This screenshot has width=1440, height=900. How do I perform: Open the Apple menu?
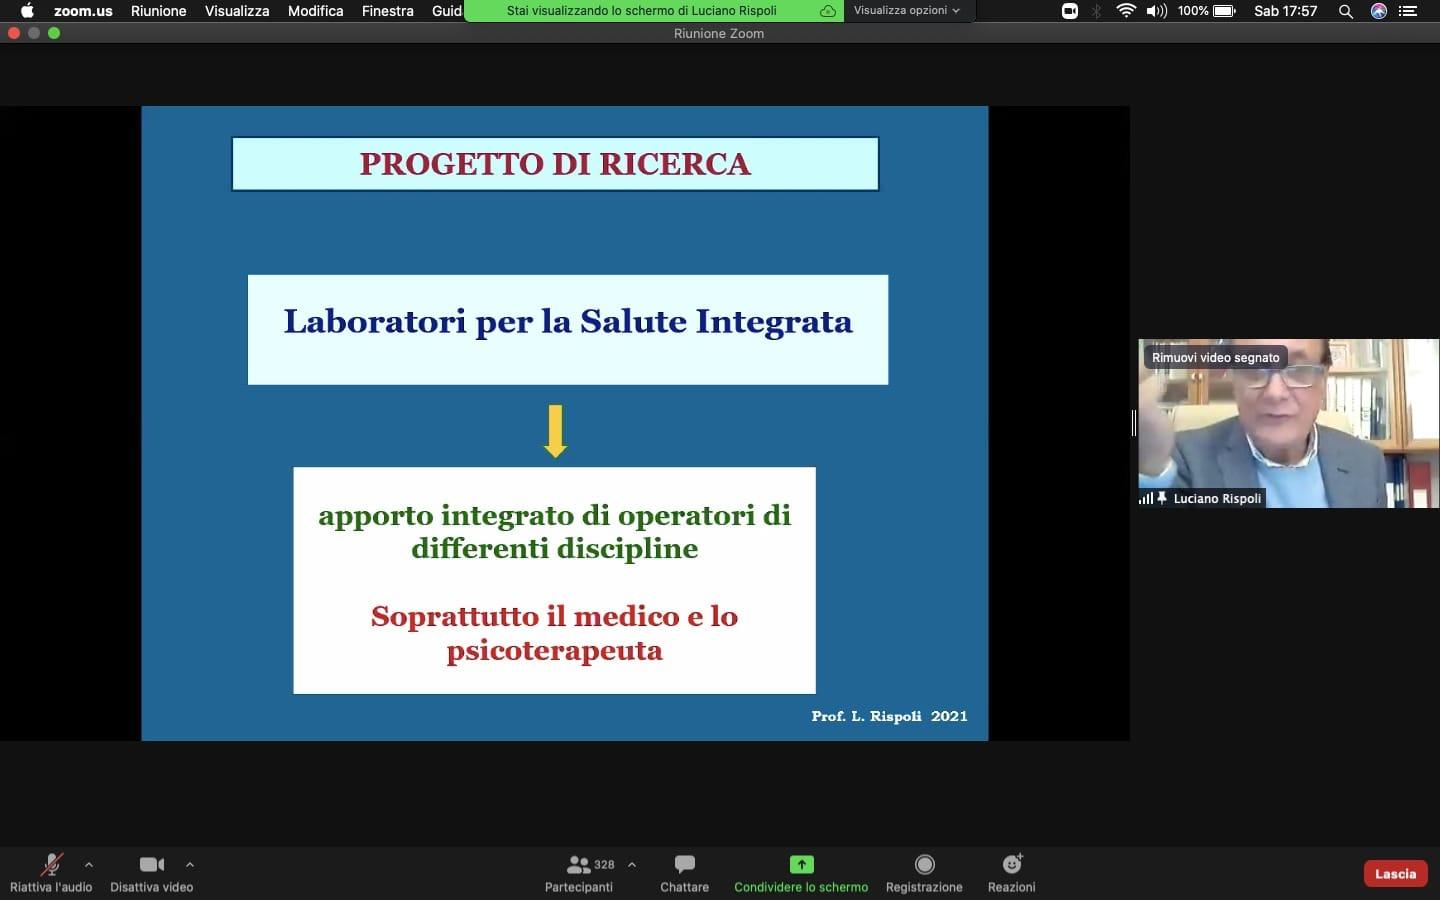[27, 11]
